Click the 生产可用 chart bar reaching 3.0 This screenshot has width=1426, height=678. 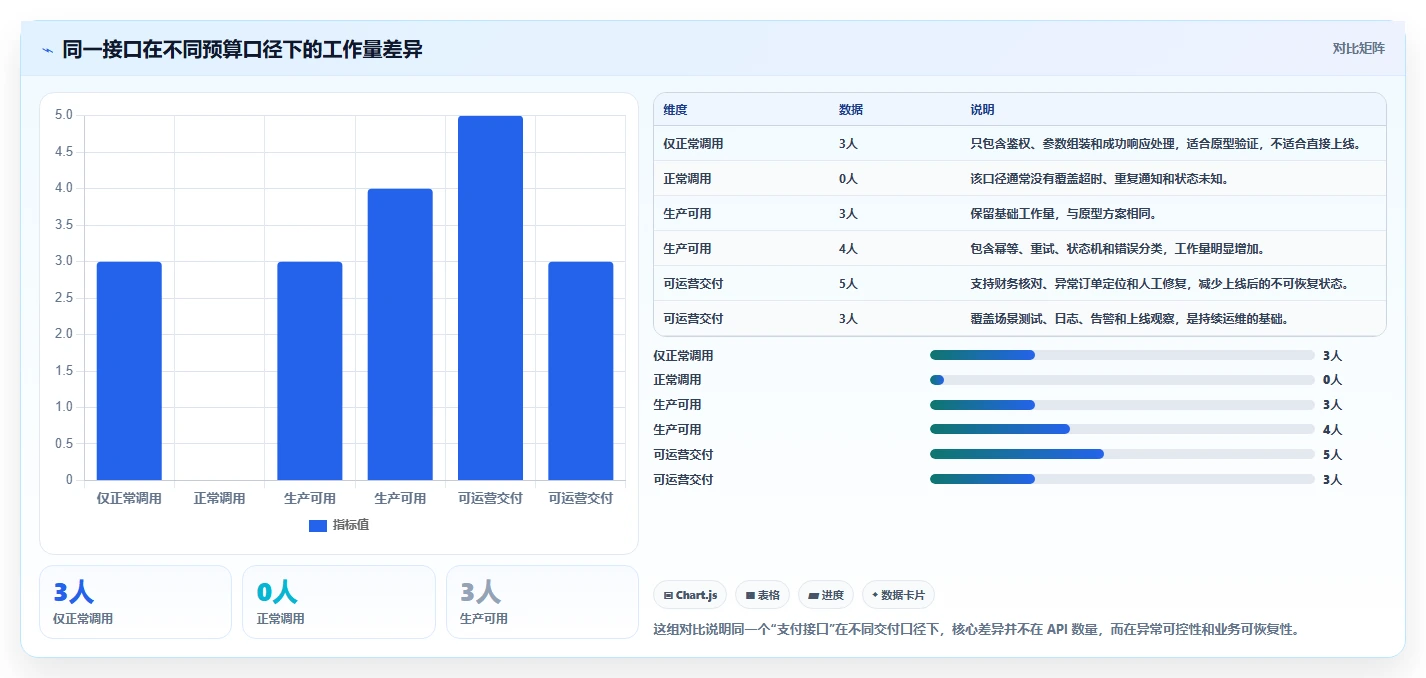(310, 371)
